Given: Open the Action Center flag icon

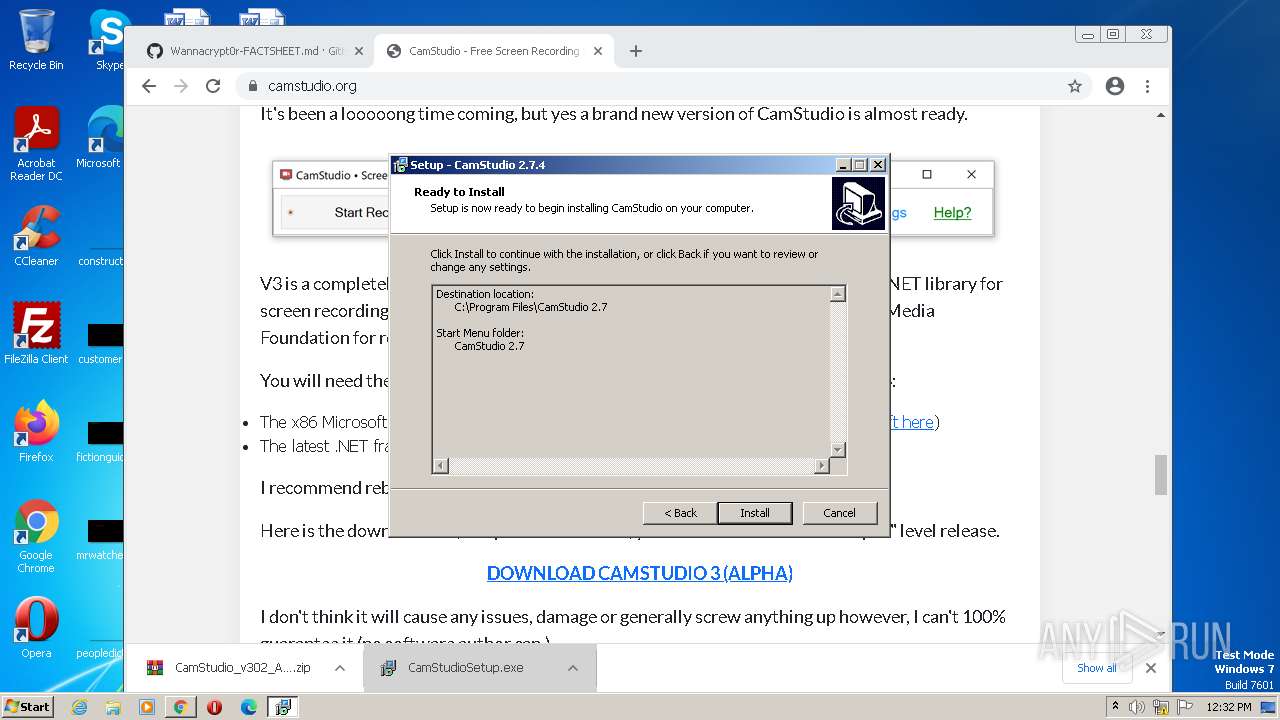Looking at the screenshot, I should [1184, 707].
